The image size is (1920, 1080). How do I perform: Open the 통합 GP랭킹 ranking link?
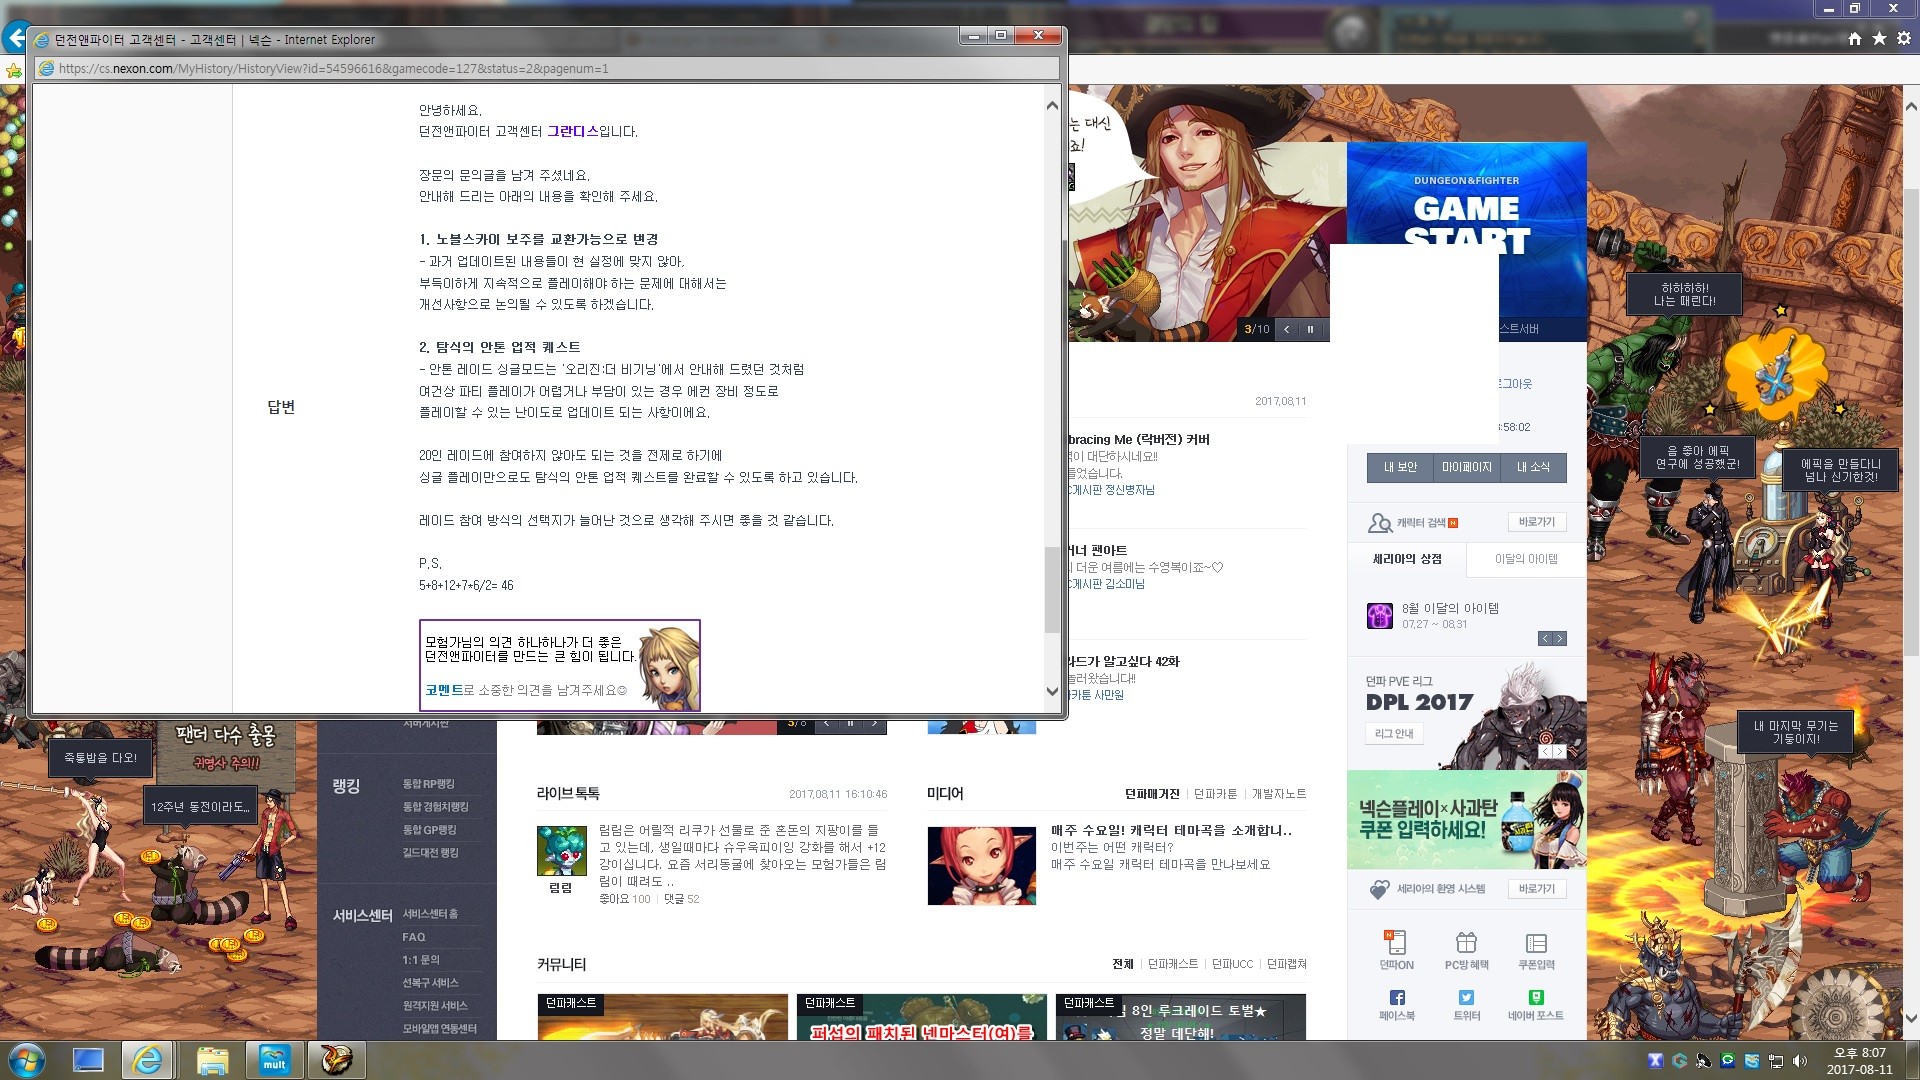(429, 830)
